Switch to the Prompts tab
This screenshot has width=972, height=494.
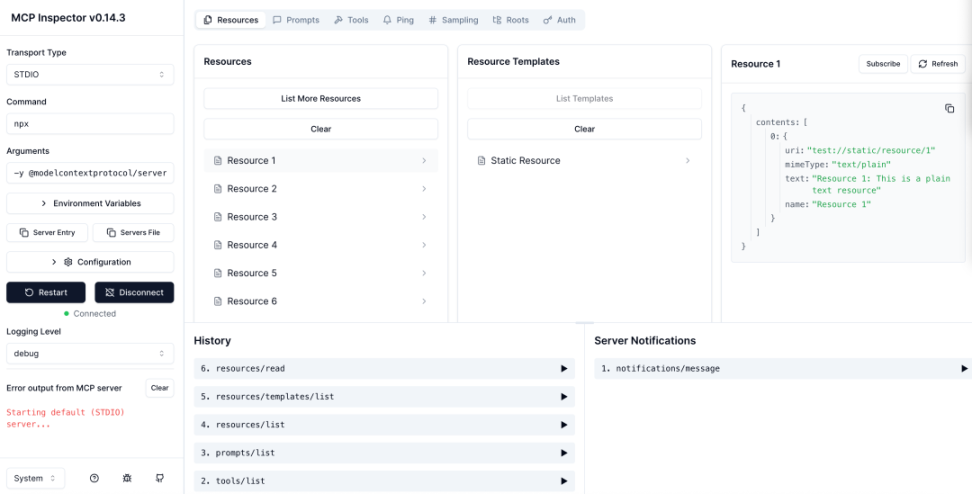click(296, 20)
